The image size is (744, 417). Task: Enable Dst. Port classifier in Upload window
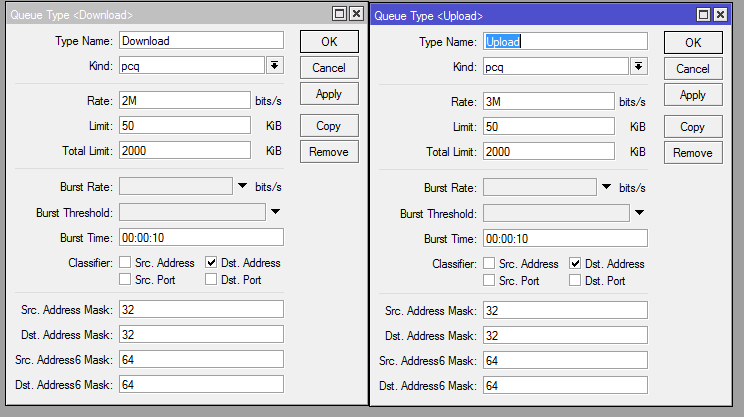[575, 280]
